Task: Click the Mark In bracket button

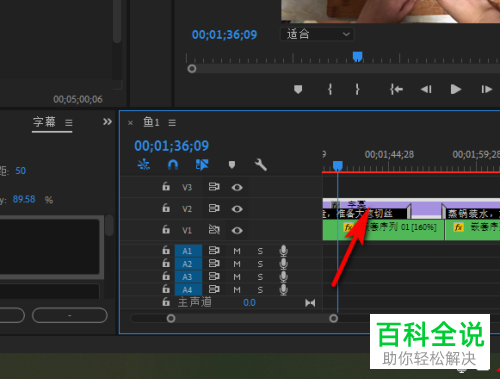Action: tap(330, 89)
